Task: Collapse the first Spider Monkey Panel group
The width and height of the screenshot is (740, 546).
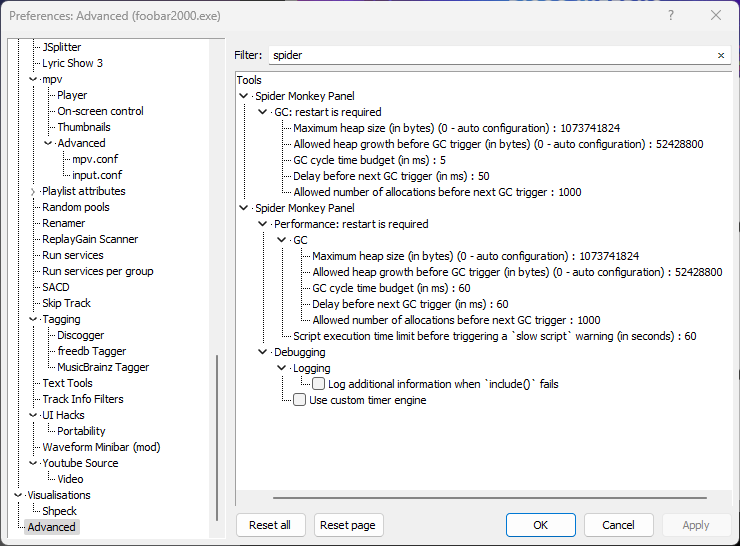Action: tap(244, 96)
